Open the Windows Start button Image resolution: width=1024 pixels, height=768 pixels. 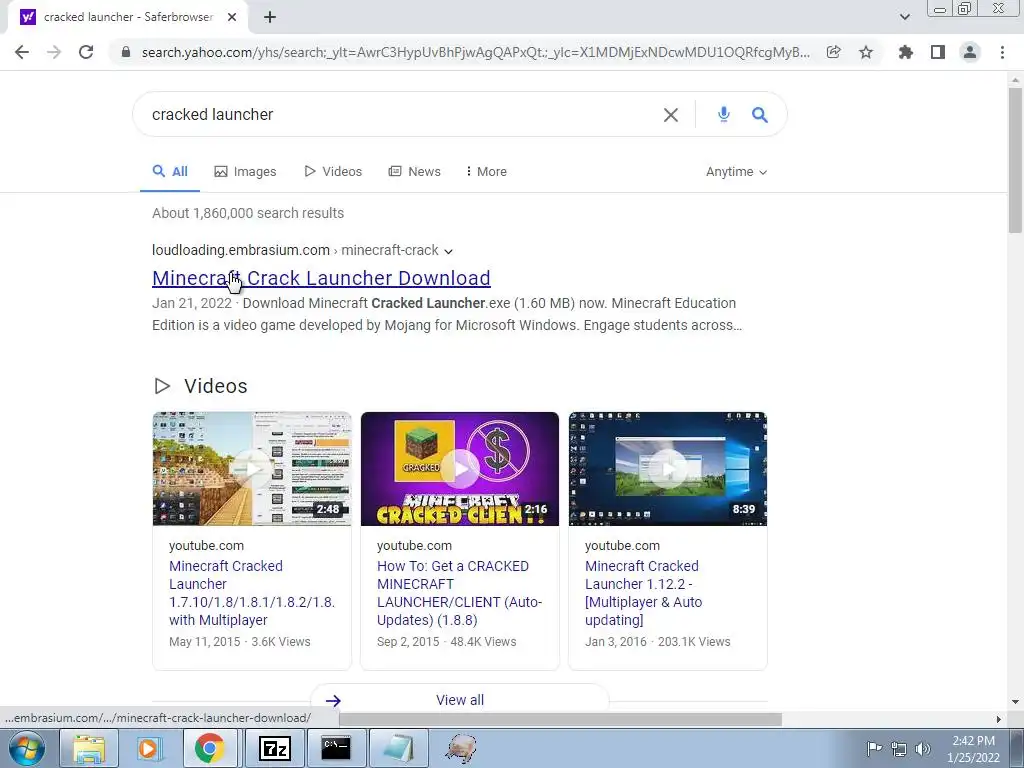[26, 748]
